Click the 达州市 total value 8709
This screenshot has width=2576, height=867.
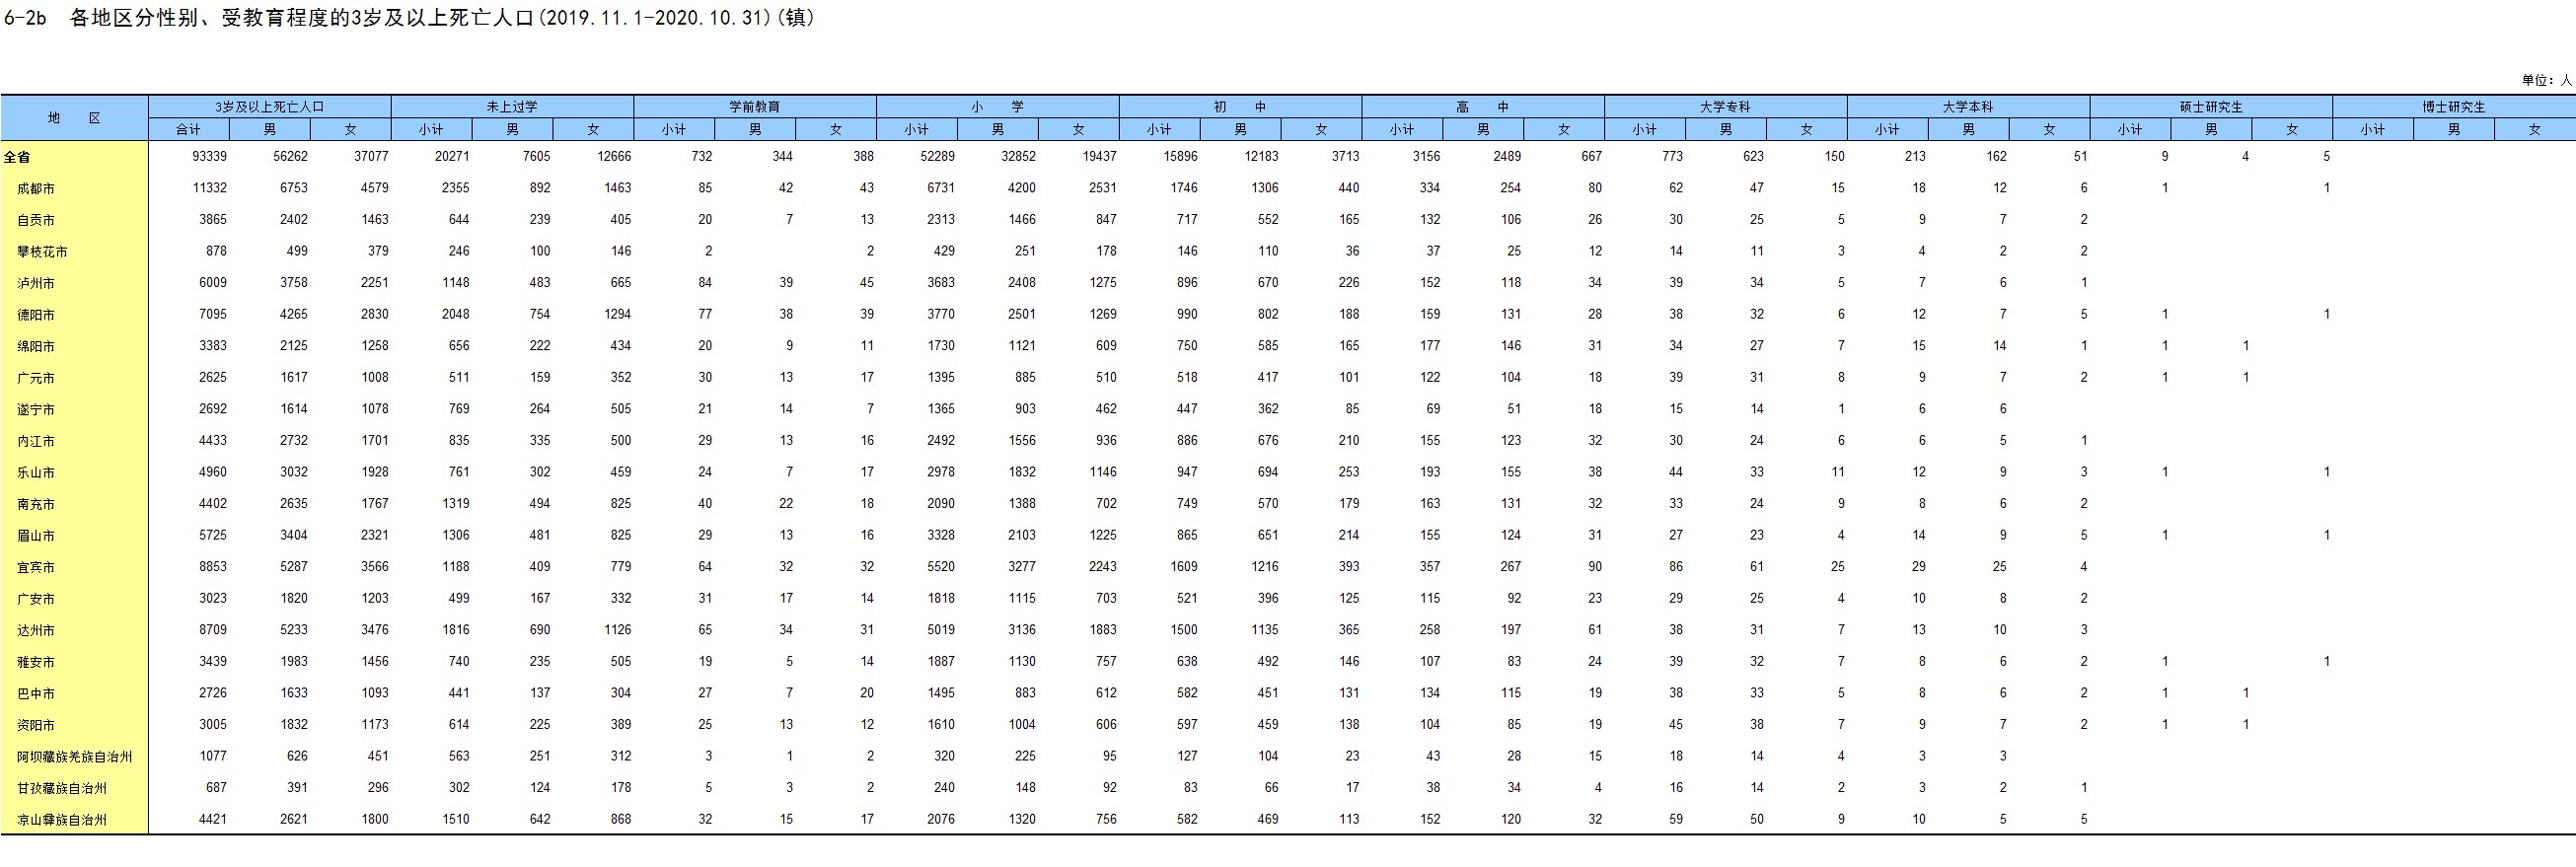click(x=213, y=630)
